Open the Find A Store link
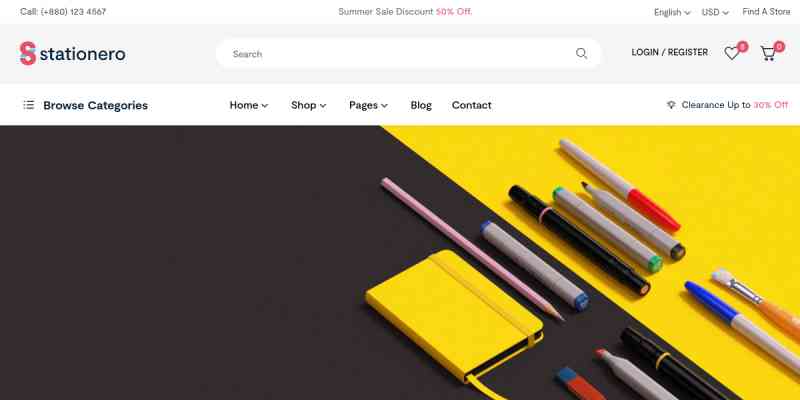The height and width of the screenshot is (400, 800). [x=766, y=11]
